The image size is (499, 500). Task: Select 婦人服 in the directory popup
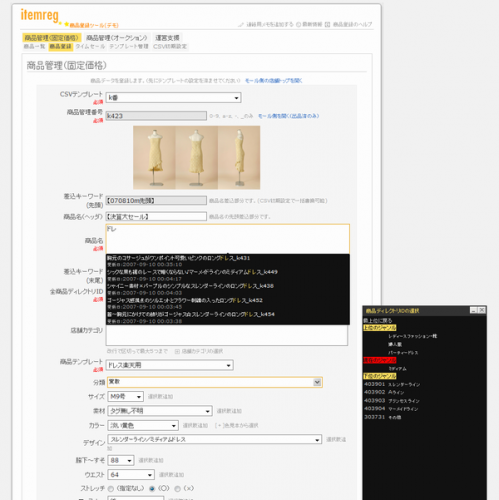pos(395,344)
